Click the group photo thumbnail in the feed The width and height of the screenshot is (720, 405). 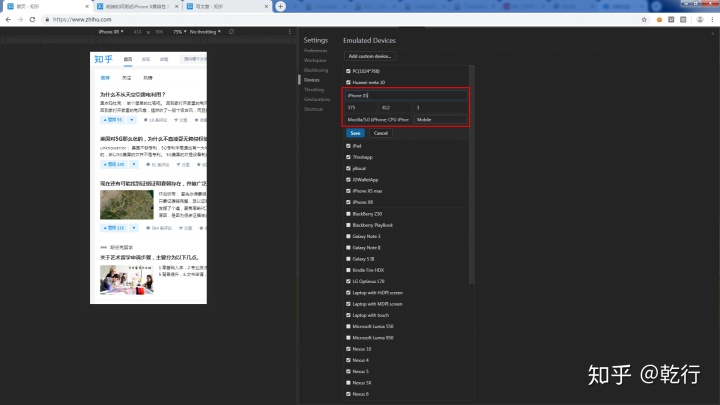coord(127,279)
